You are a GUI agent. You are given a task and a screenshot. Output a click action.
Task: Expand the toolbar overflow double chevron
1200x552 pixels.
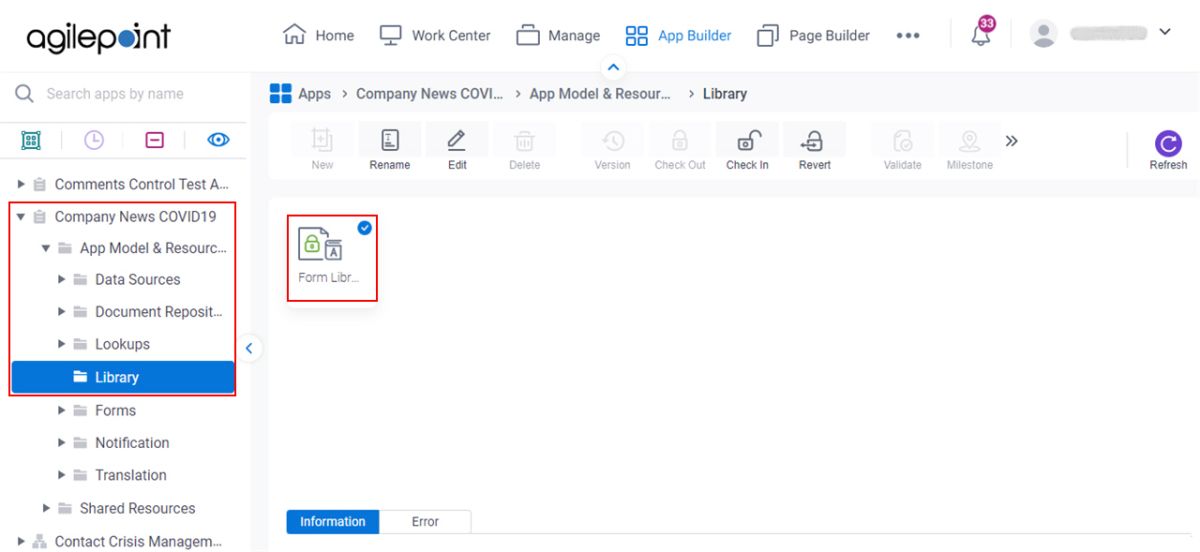[x=1011, y=141]
